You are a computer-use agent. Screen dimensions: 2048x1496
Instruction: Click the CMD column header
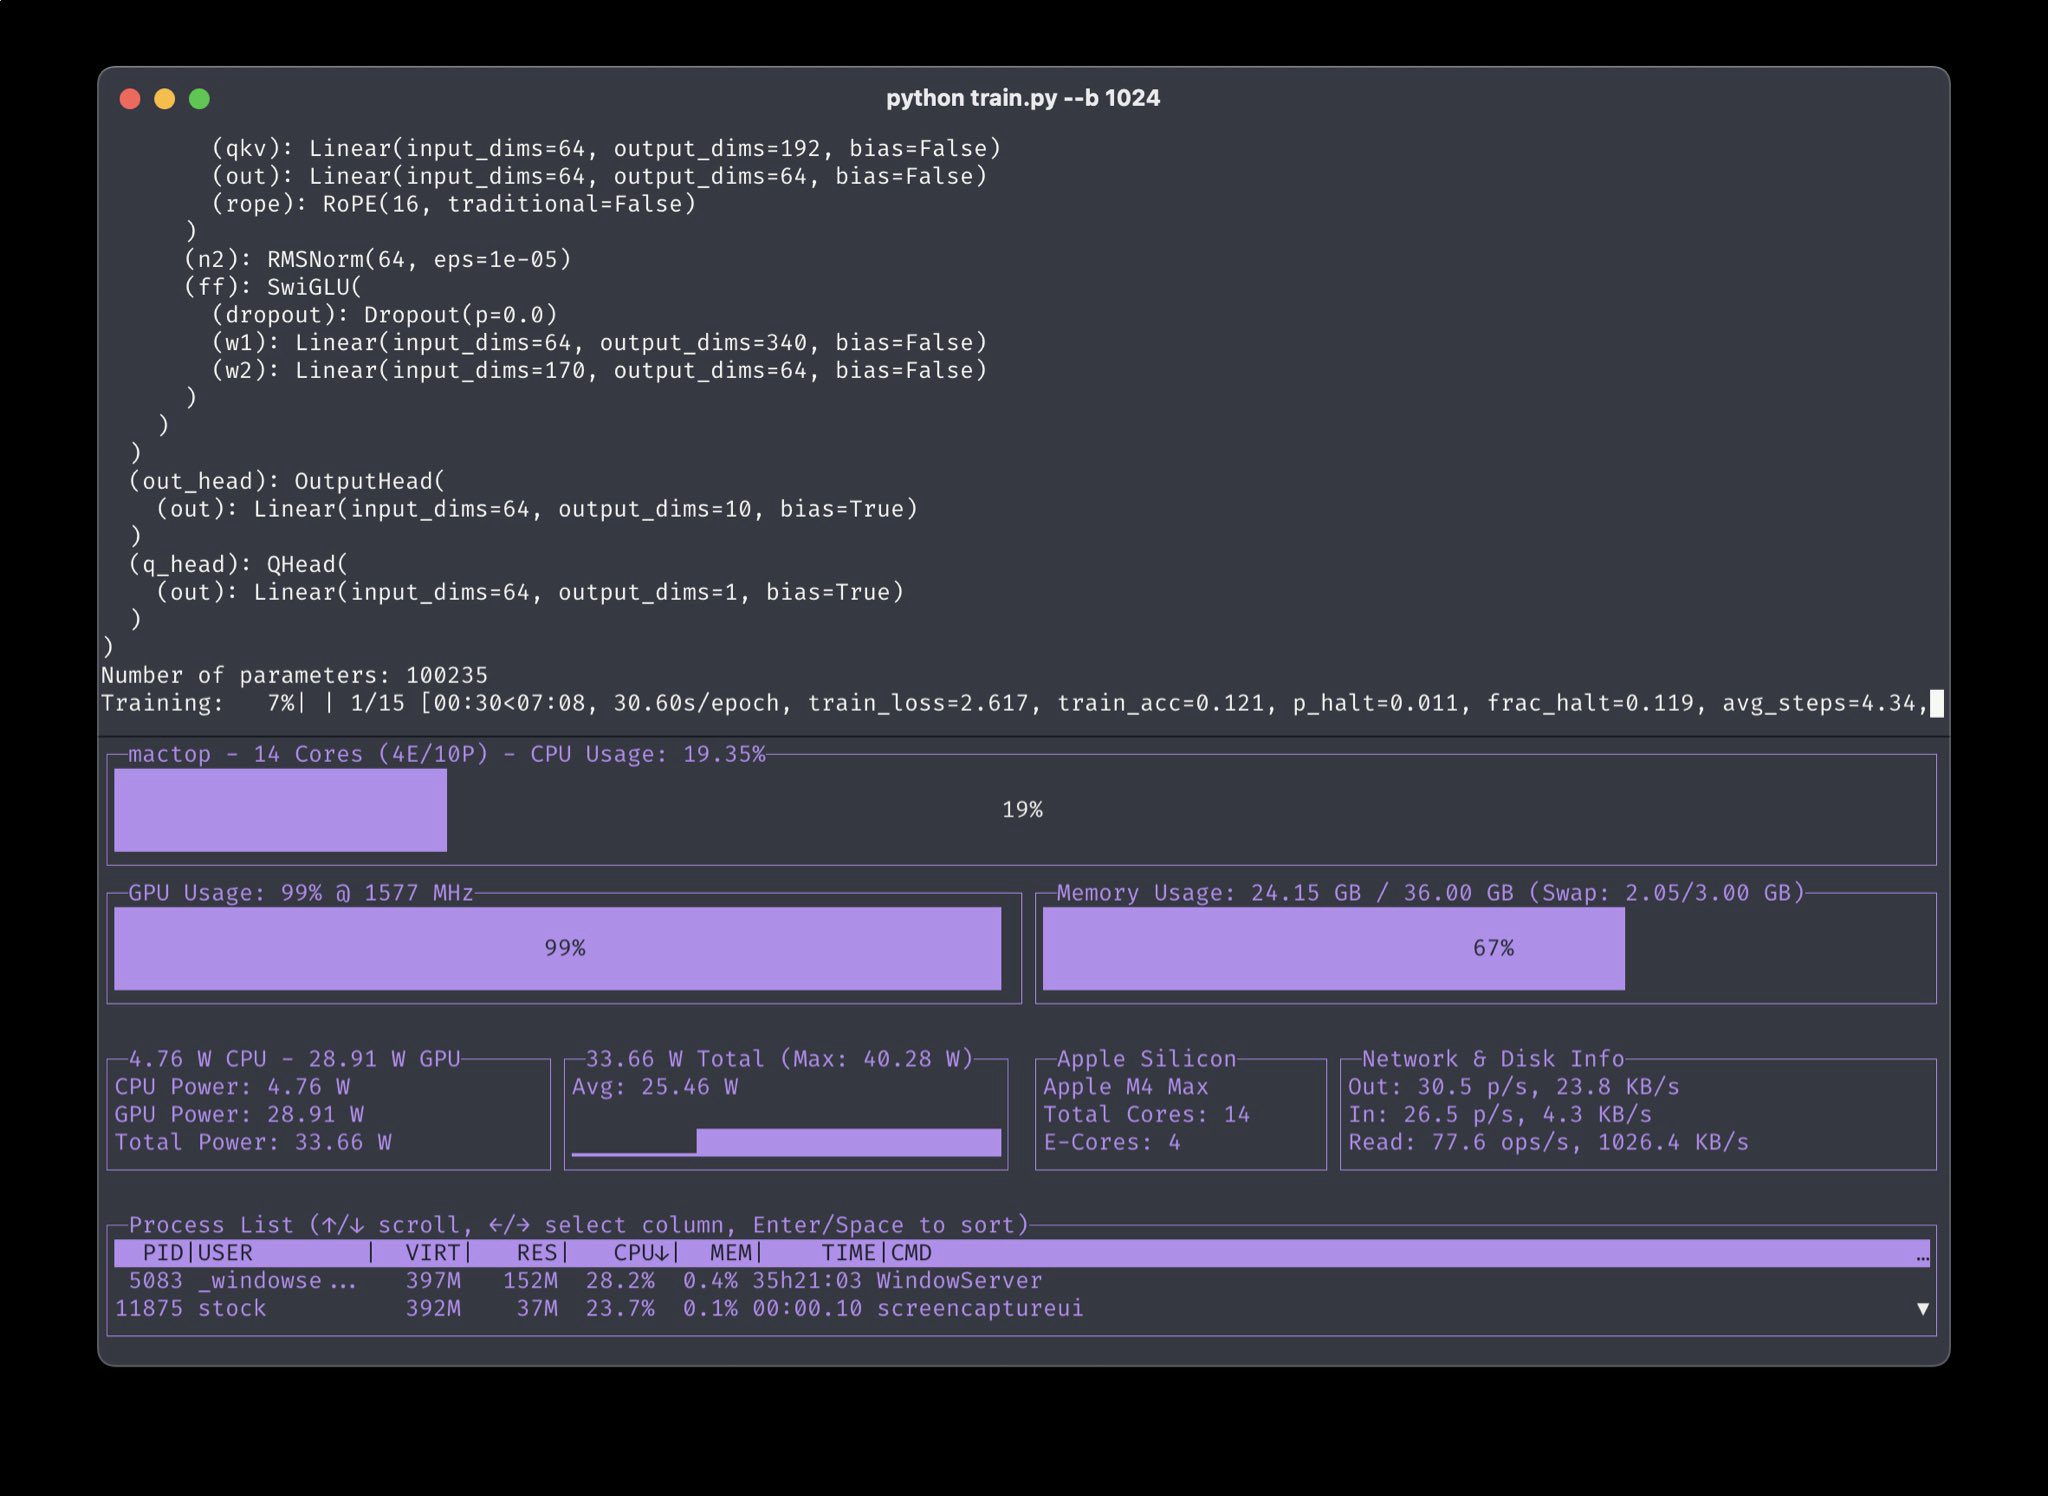click(x=911, y=1253)
